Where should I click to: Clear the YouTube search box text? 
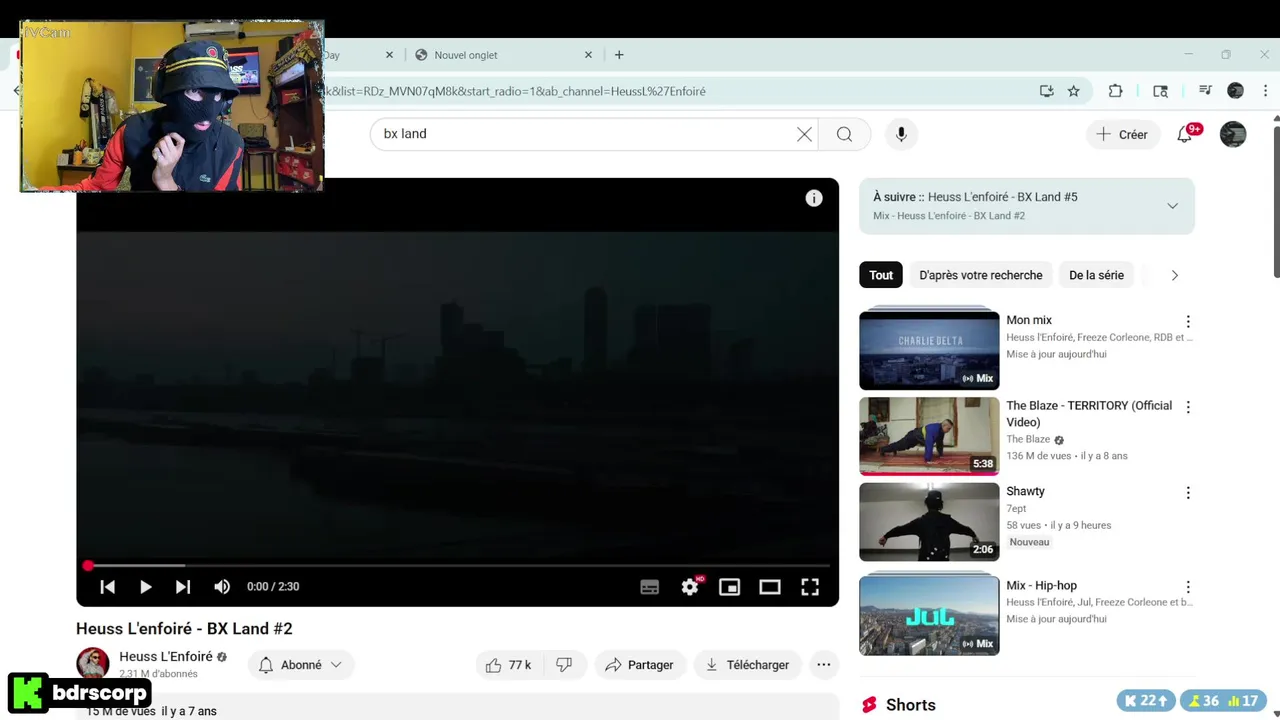coord(804,134)
